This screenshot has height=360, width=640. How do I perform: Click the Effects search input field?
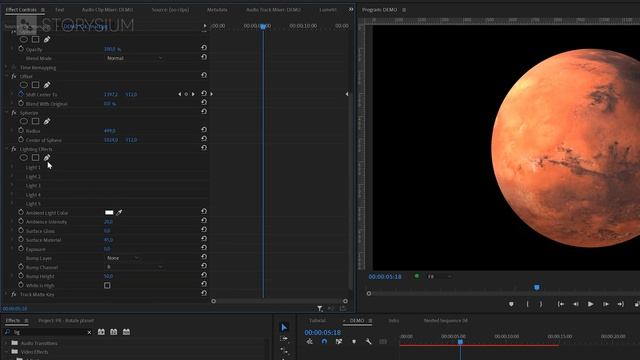click(49, 332)
